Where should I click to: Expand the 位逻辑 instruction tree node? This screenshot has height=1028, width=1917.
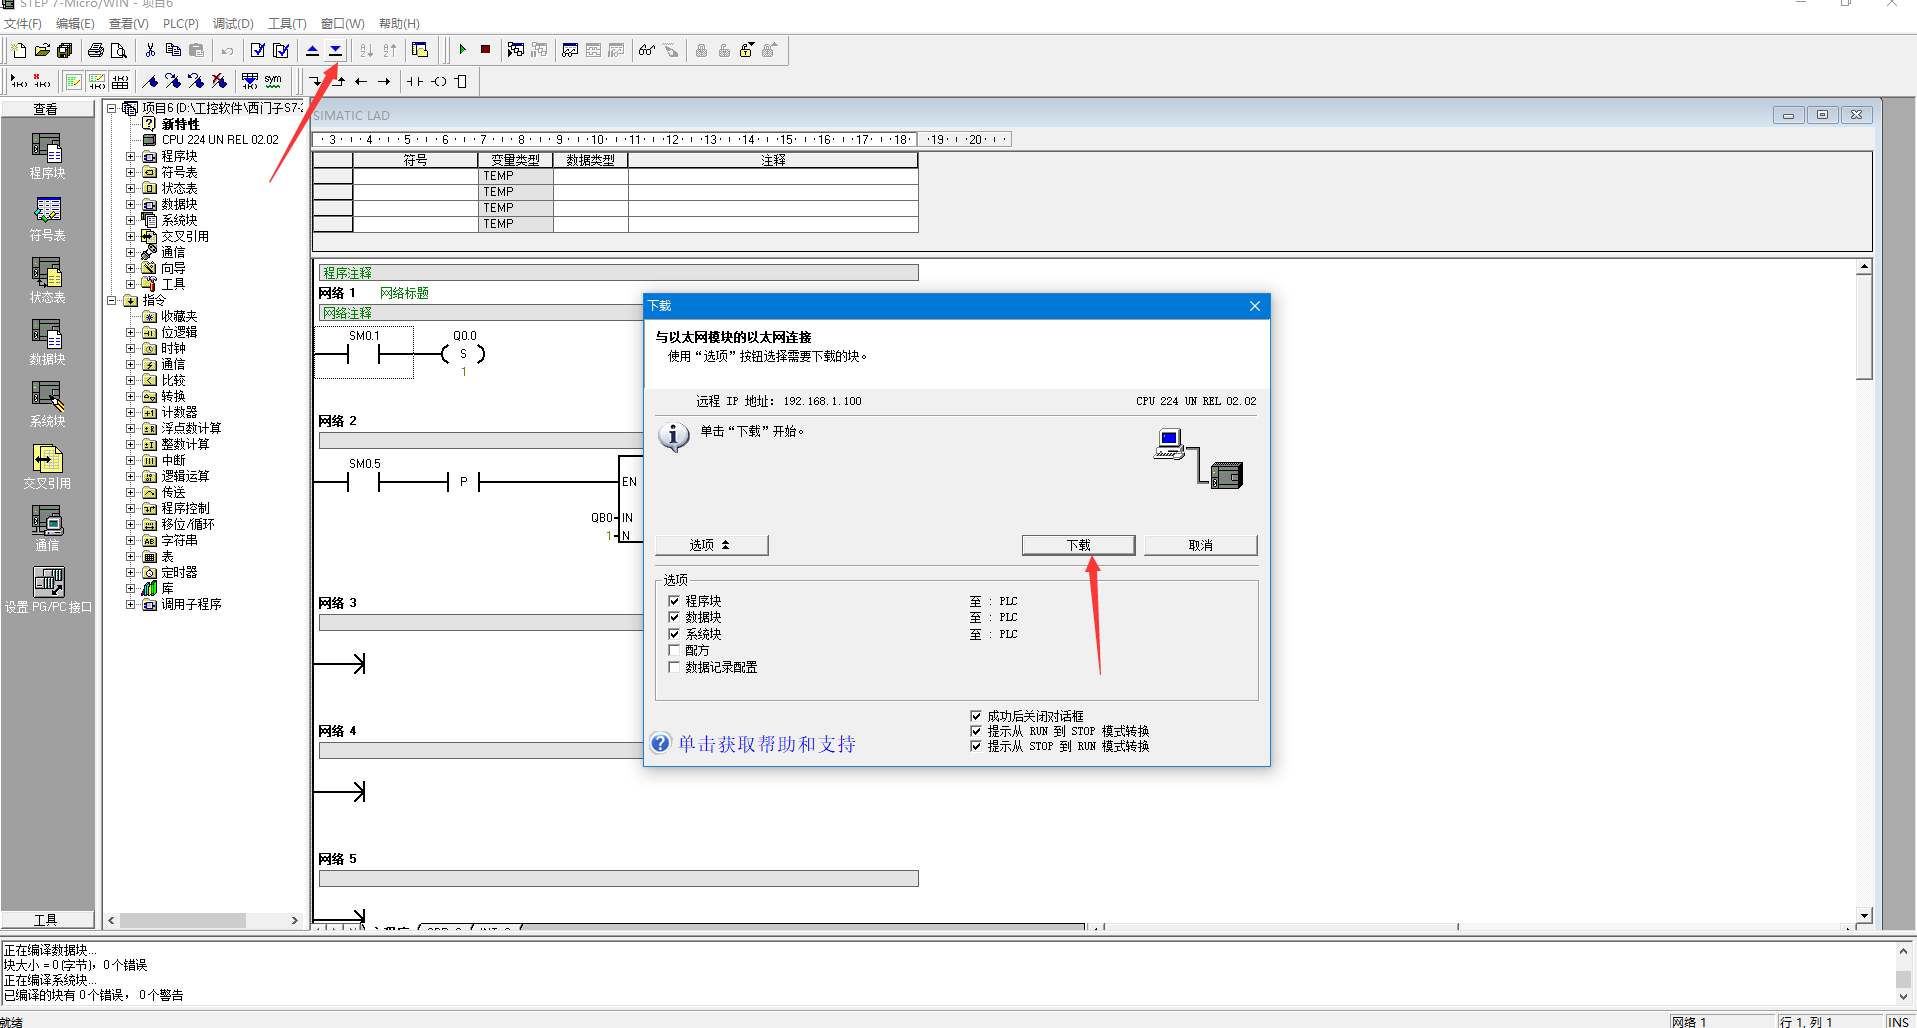point(130,332)
